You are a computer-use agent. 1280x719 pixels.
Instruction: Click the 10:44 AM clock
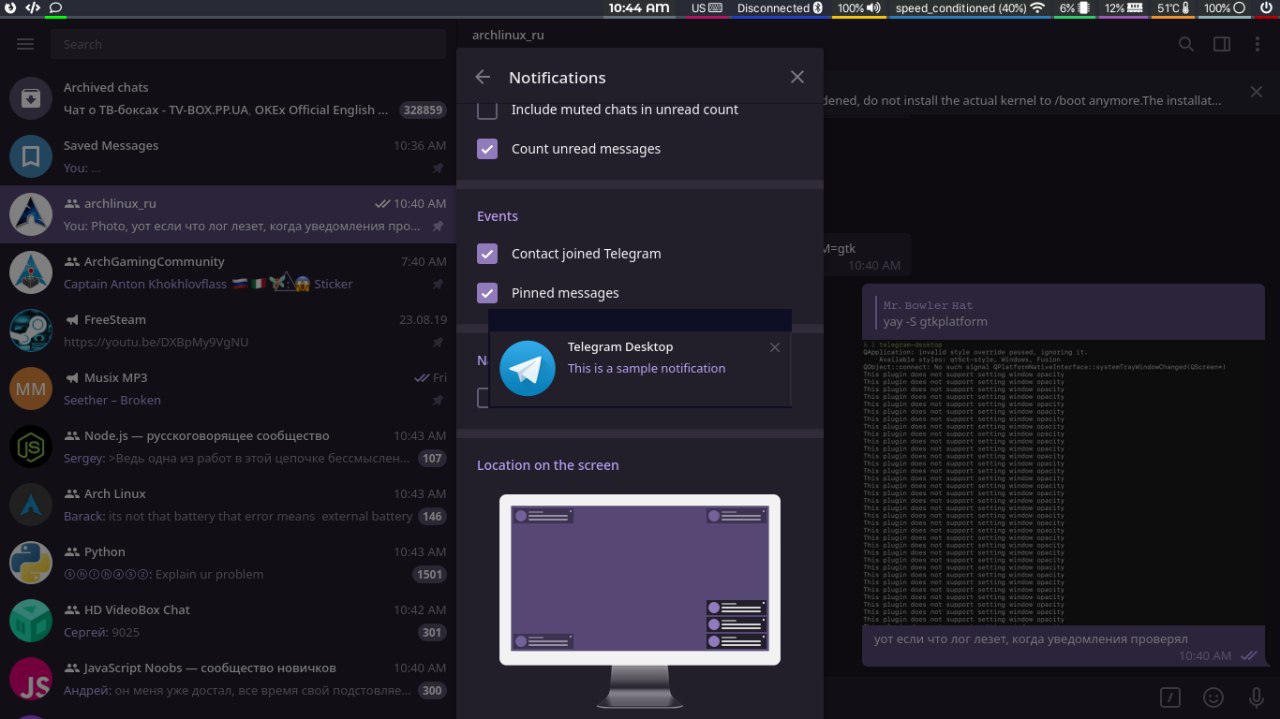pos(639,8)
